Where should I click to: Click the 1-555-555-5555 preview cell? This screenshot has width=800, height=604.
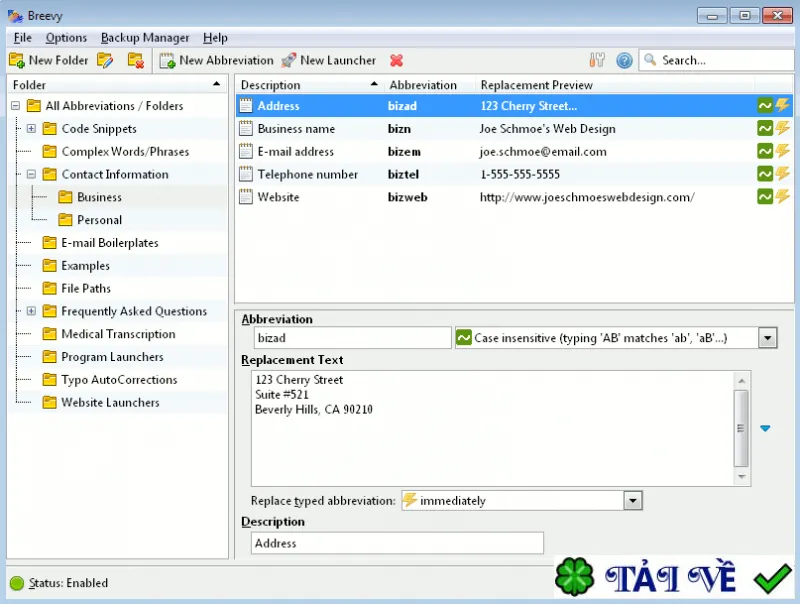point(520,174)
